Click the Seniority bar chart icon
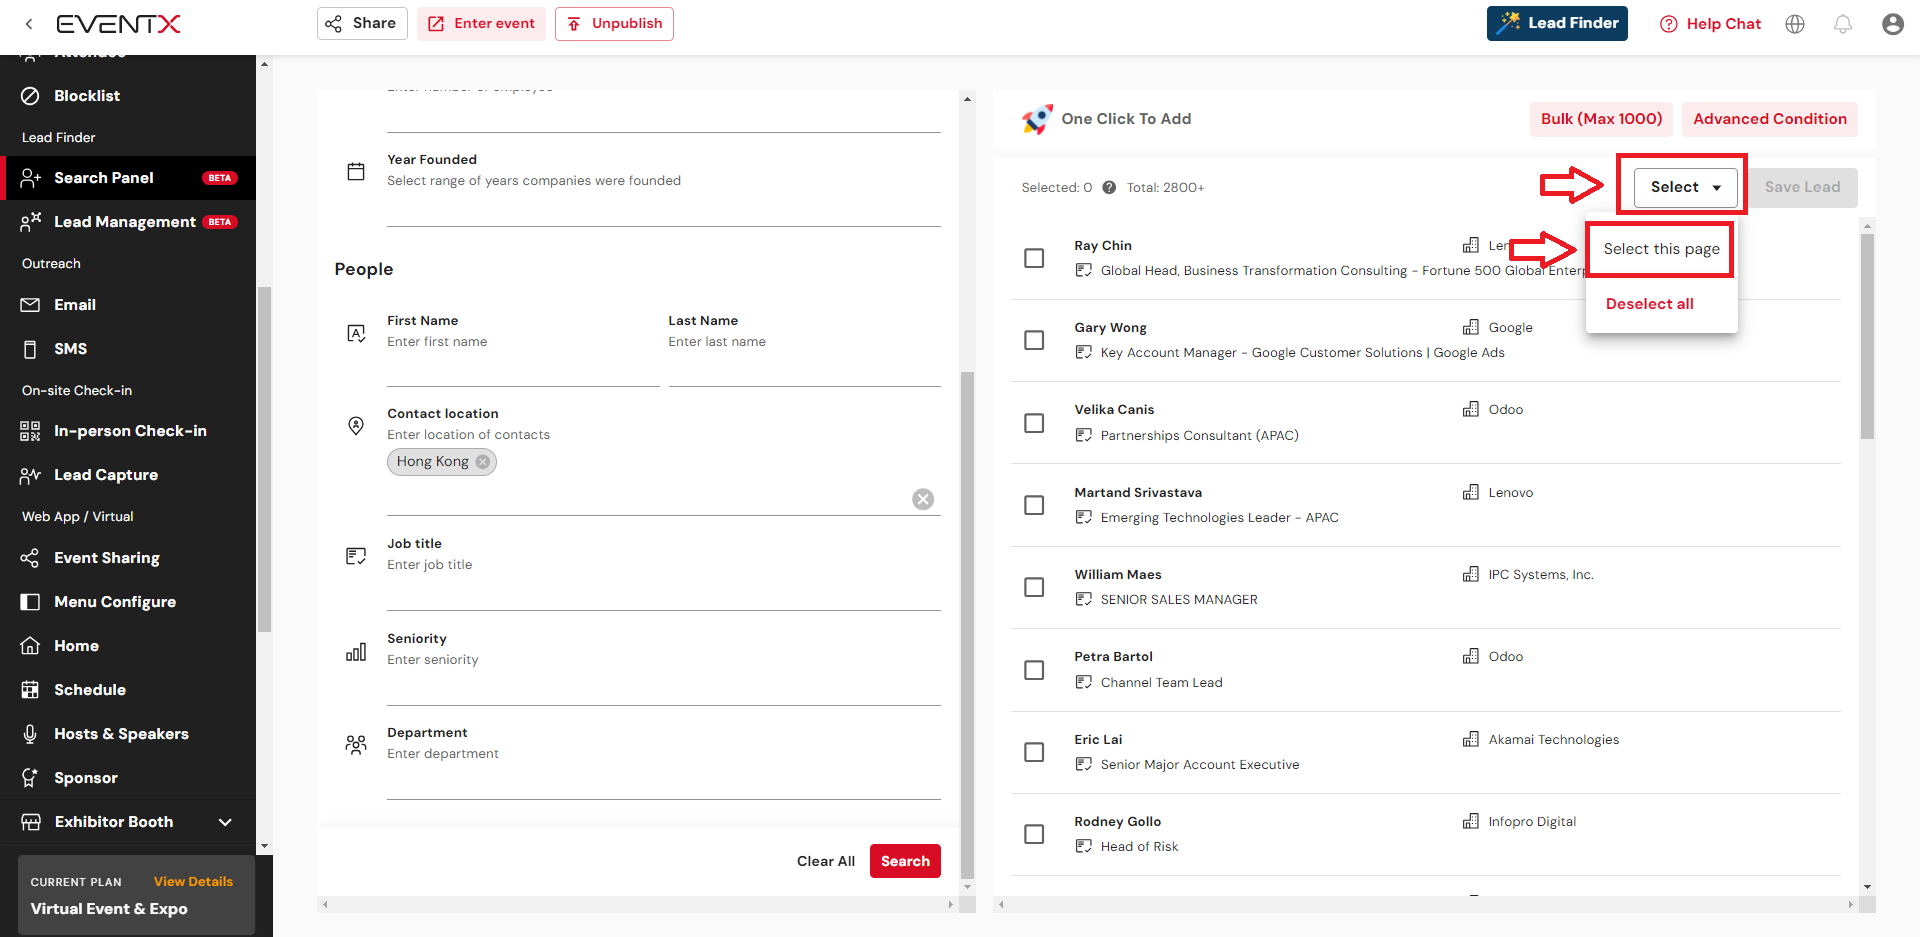 pos(356,652)
